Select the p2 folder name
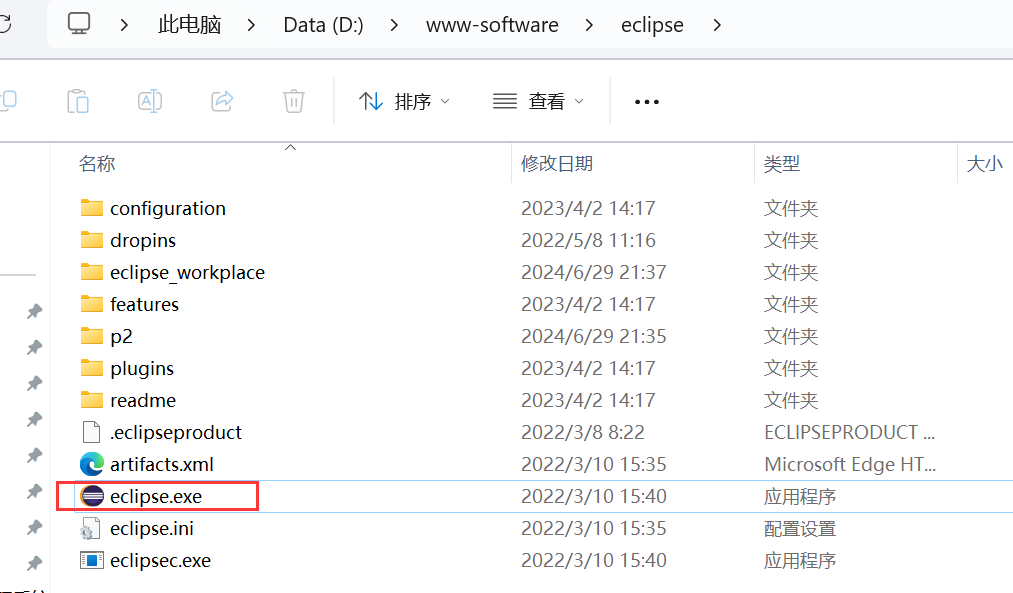This screenshot has height=593, width=1013. tap(121, 337)
